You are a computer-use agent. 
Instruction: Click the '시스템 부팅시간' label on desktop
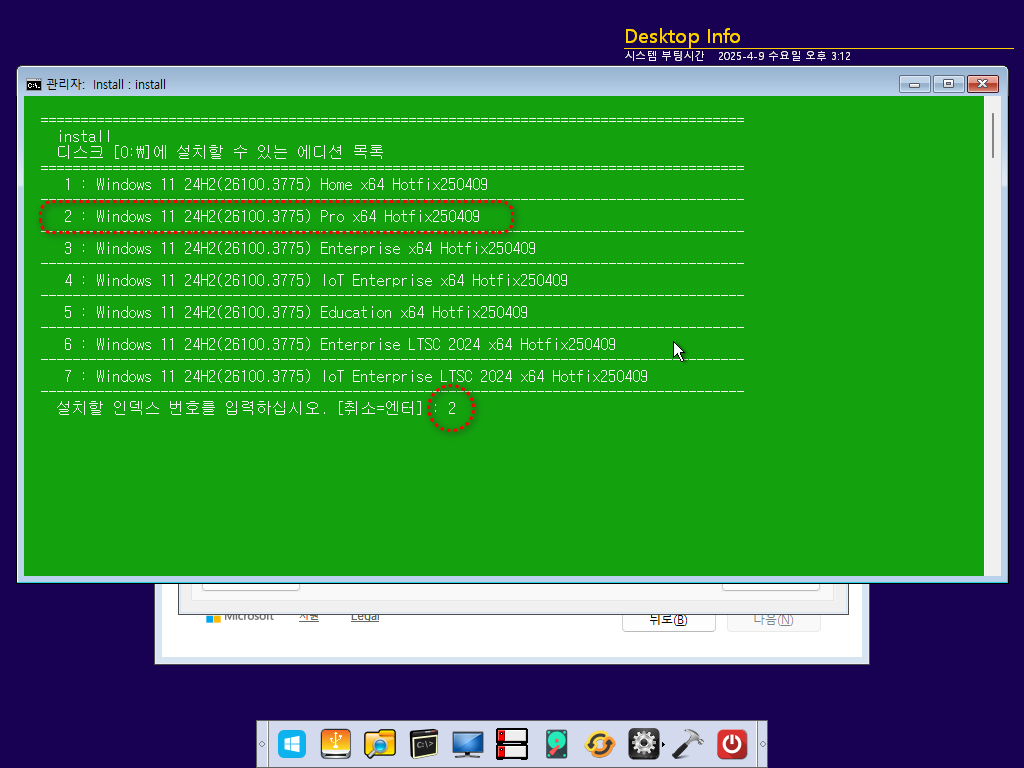tap(664, 56)
